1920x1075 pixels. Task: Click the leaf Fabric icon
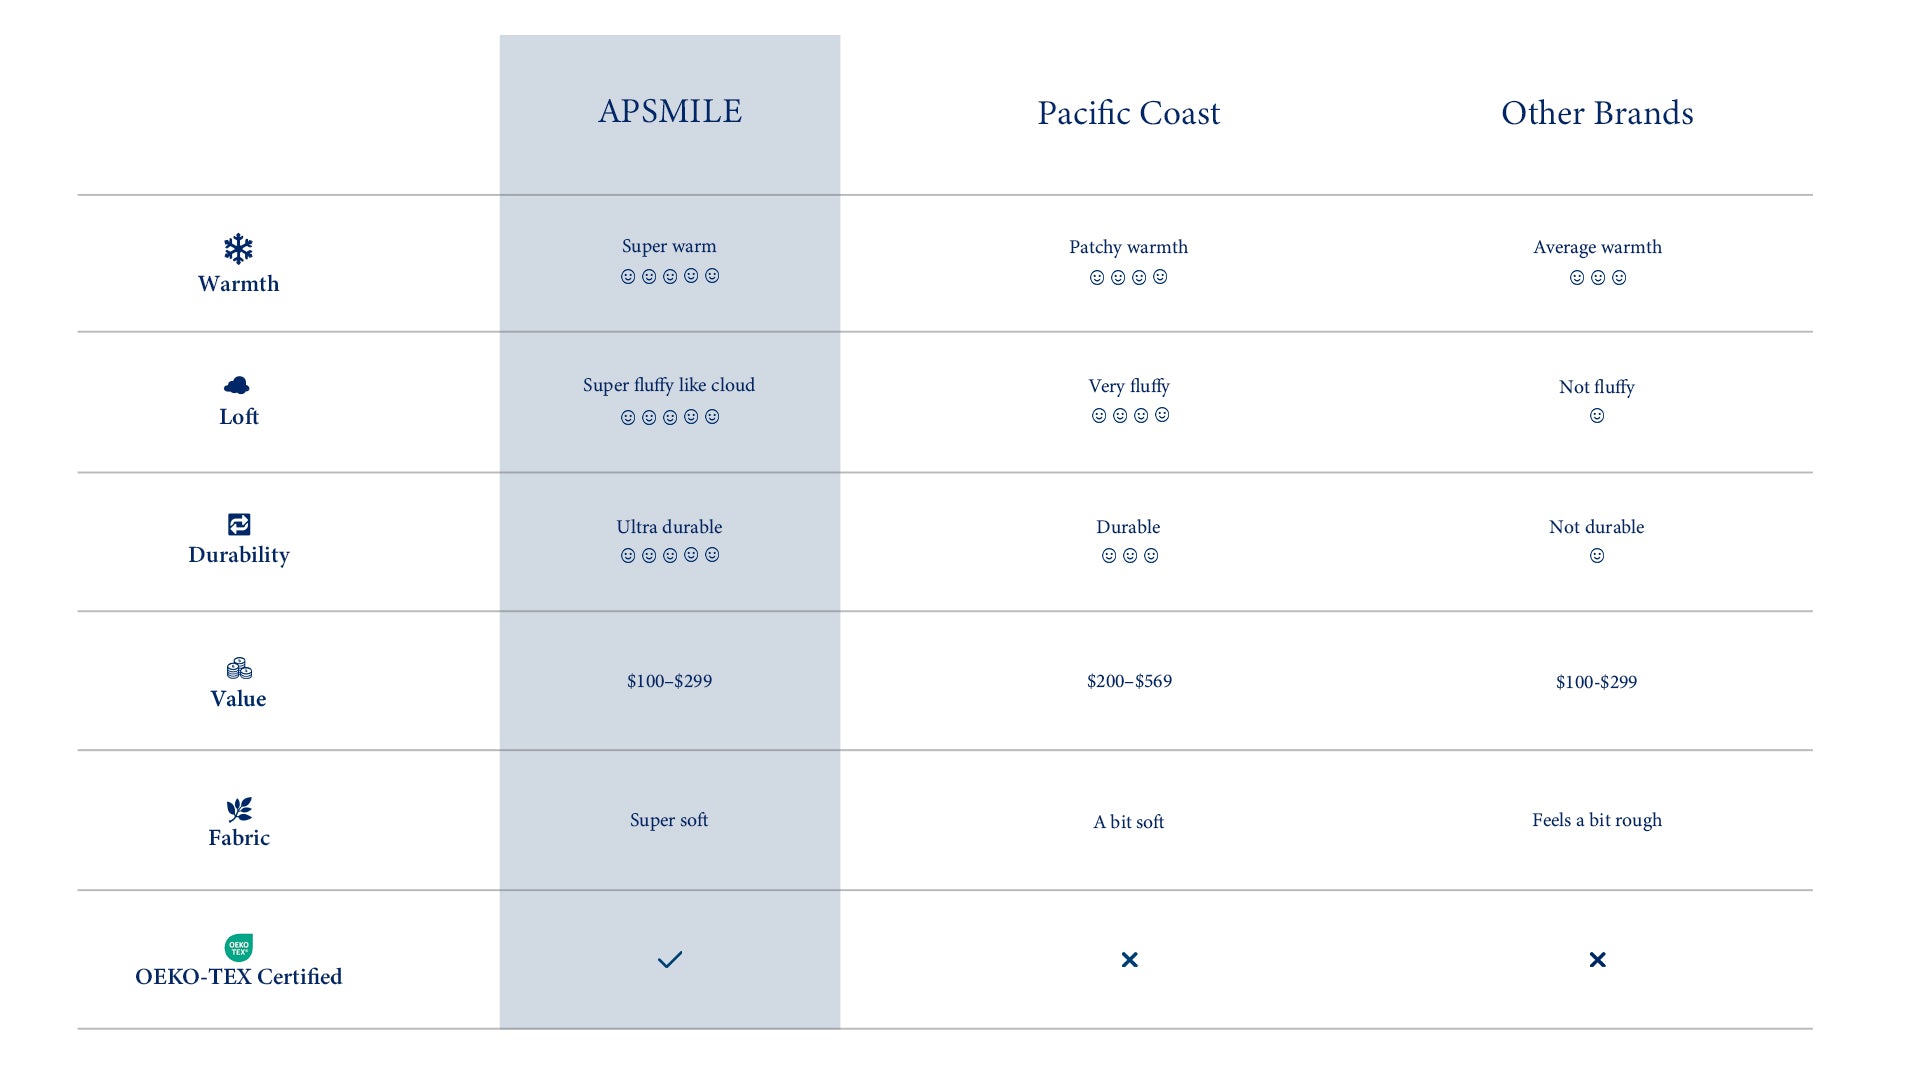239,809
